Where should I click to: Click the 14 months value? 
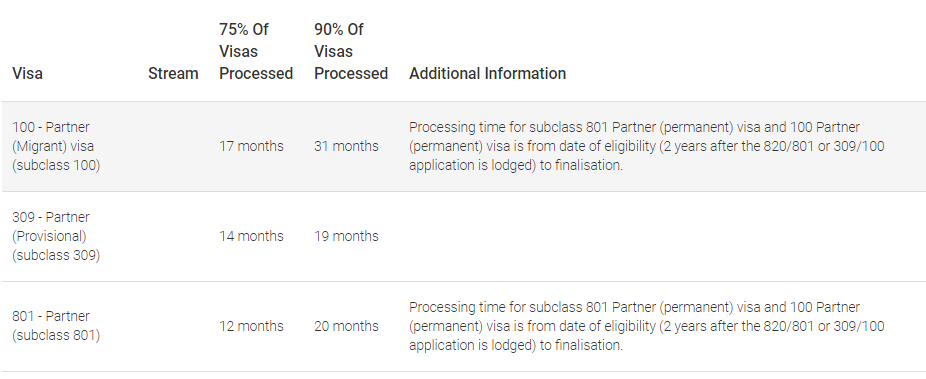pos(251,236)
